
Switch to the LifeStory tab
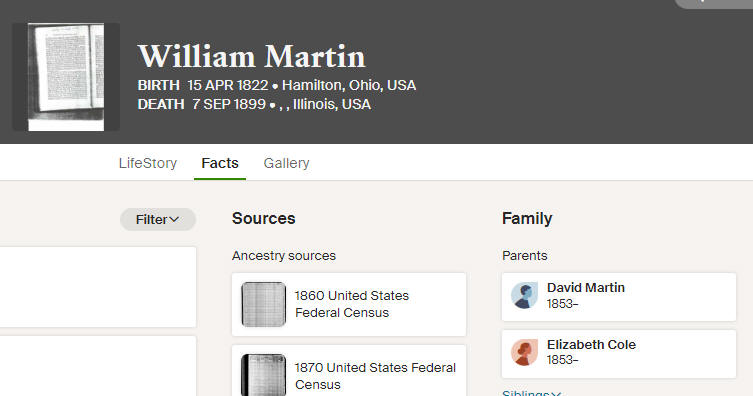click(148, 163)
